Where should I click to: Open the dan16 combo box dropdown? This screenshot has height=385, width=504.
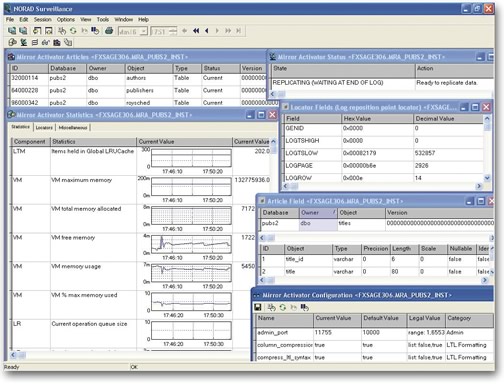143,31
